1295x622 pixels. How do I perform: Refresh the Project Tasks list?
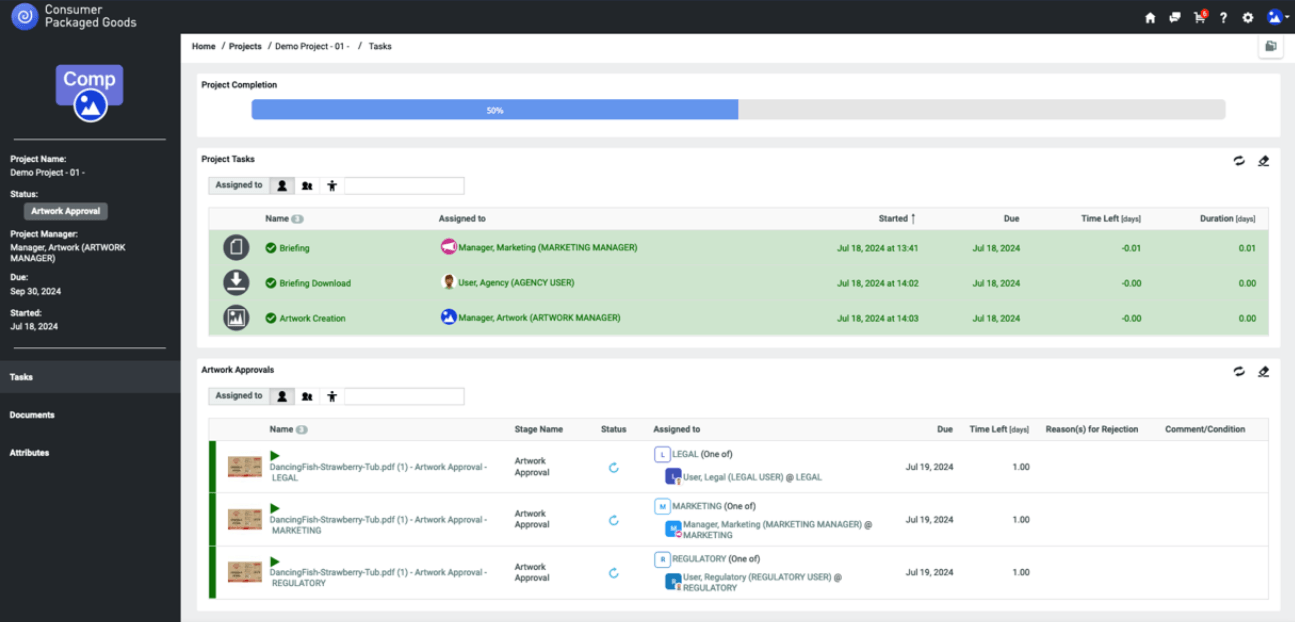pyautogui.click(x=1239, y=160)
